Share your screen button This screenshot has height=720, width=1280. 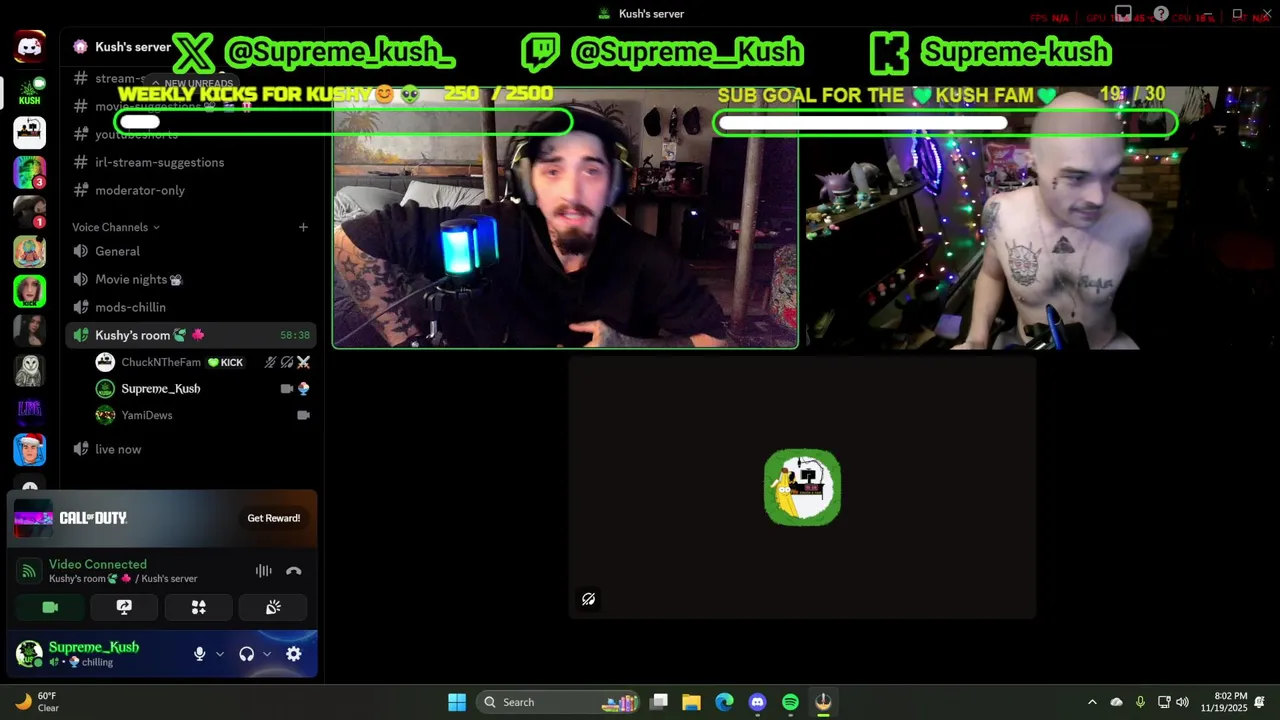click(124, 607)
